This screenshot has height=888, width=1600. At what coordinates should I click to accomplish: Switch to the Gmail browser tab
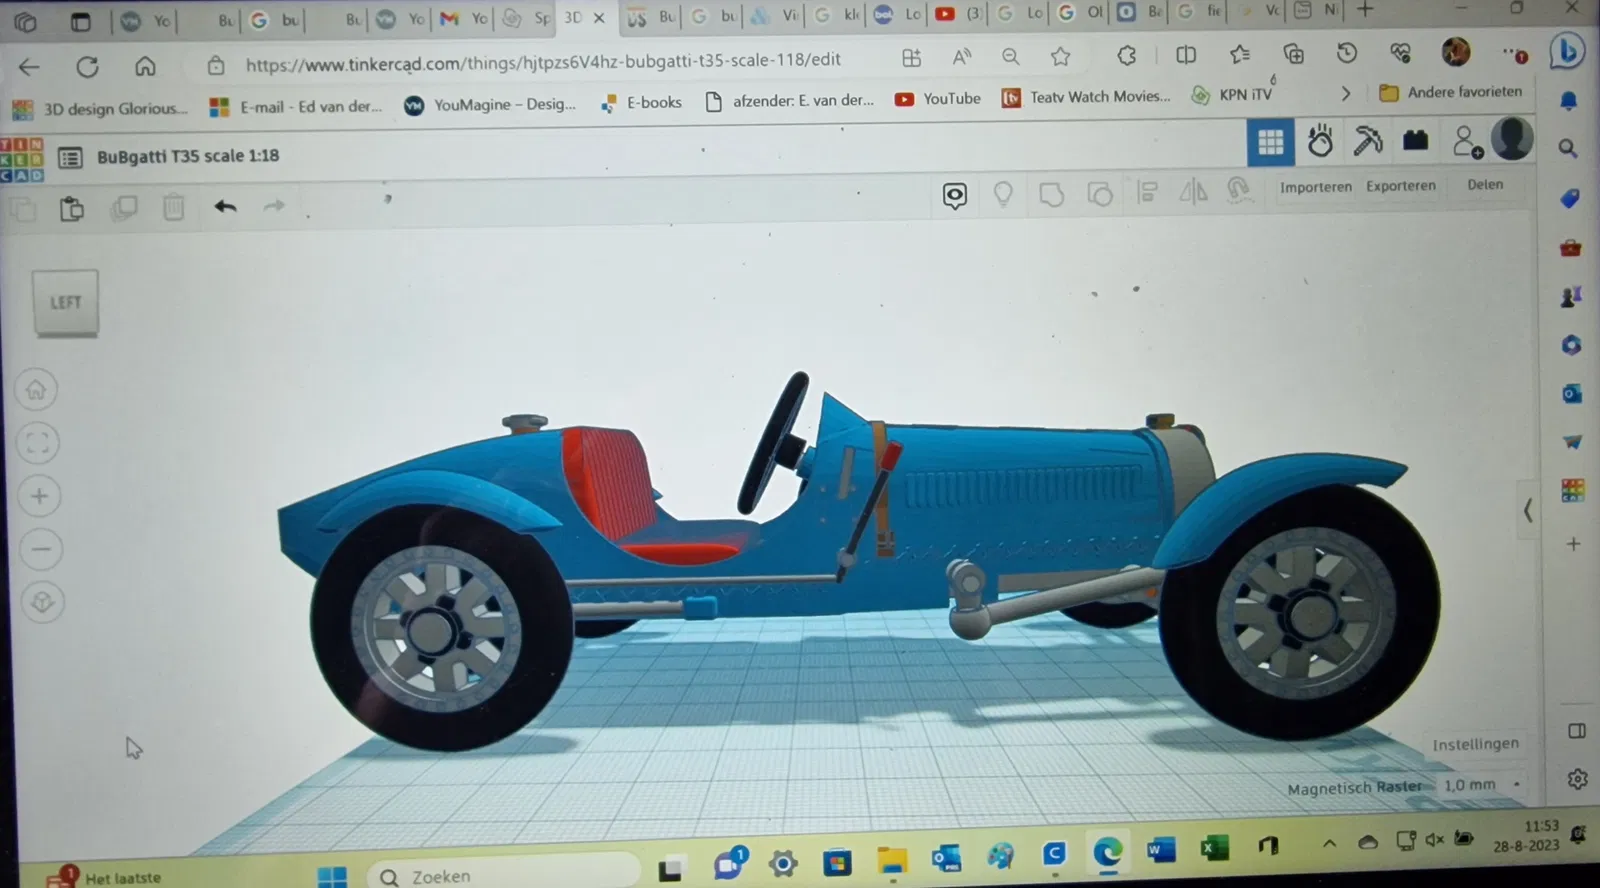pos(463,19)
